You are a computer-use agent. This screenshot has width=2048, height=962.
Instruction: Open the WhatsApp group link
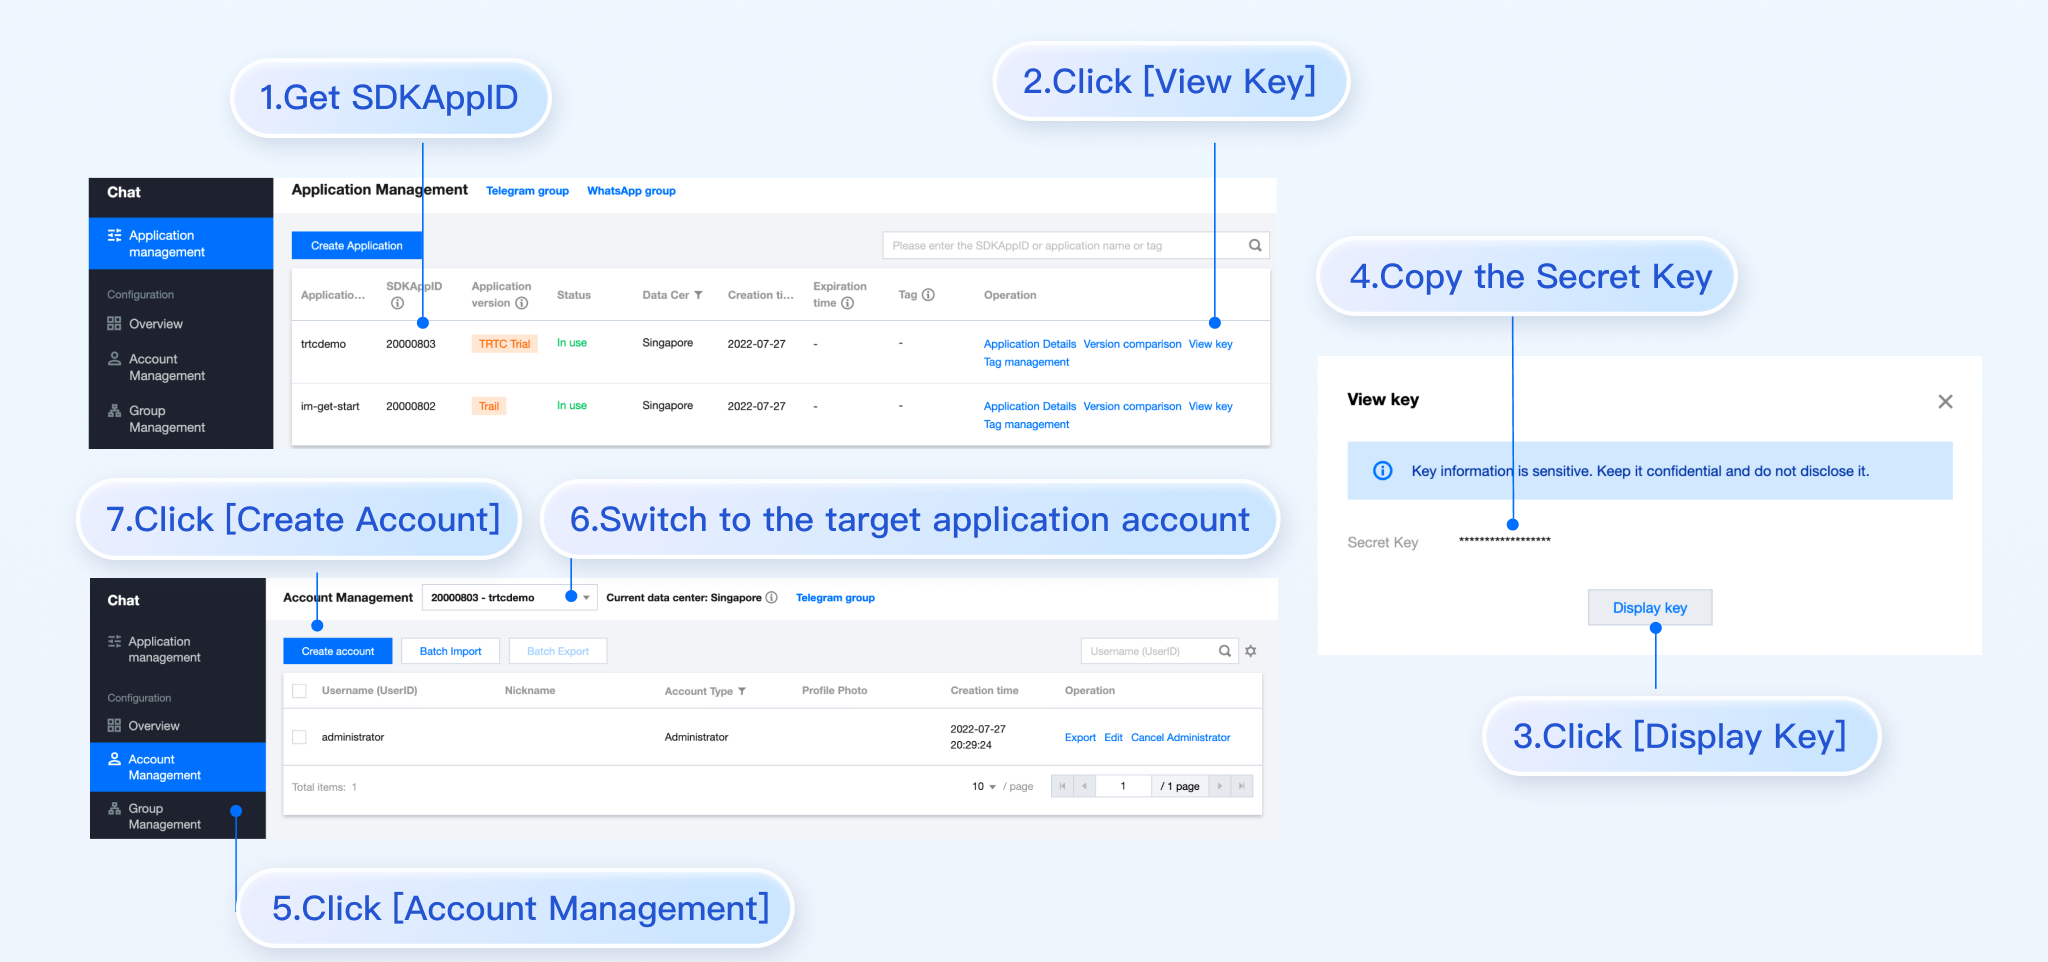(631, 191)
